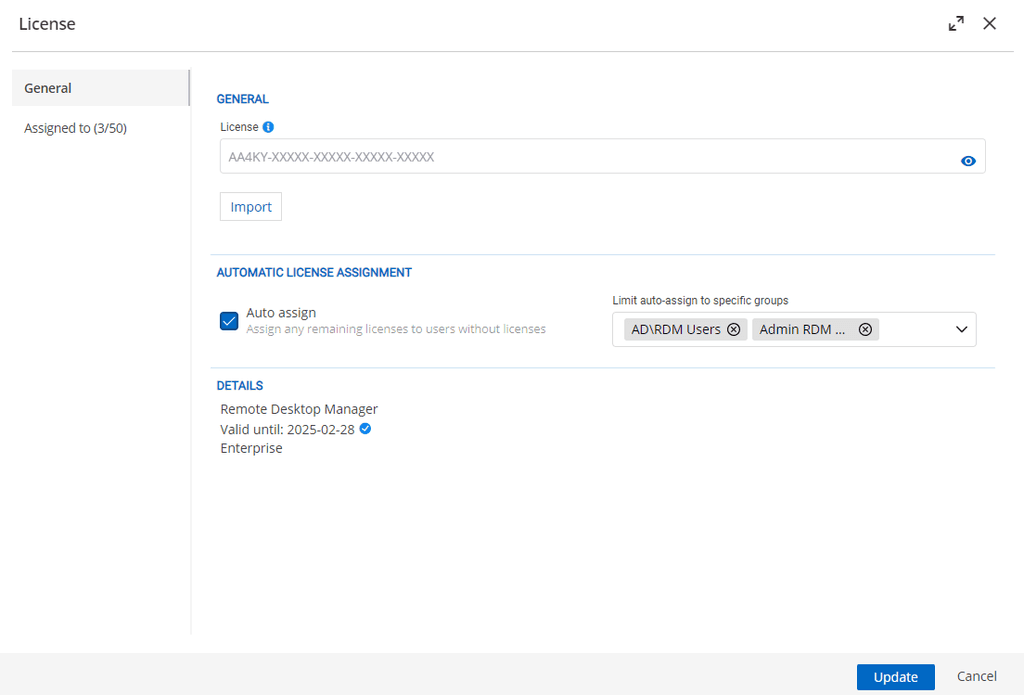
Task: Click the valid license checkmark badge
Action: point(365,428)
